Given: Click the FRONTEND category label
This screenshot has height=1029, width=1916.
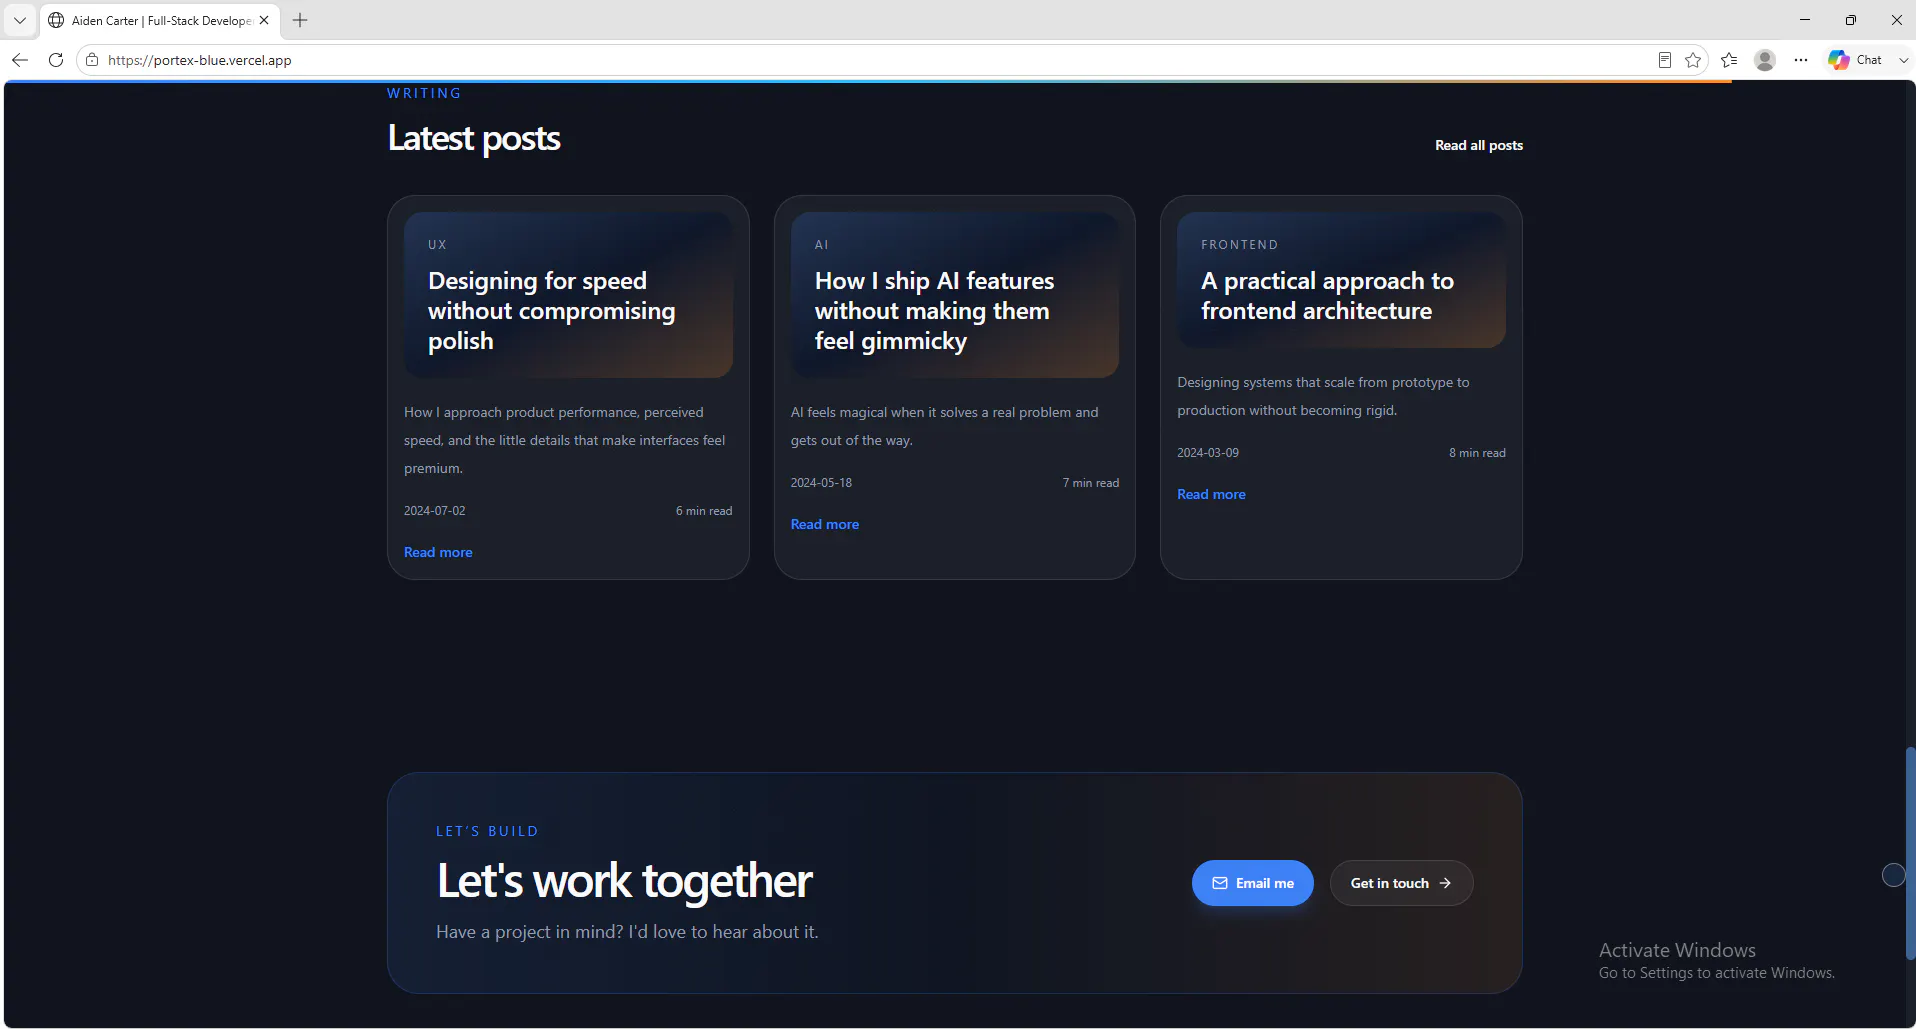Looking at the screenshot, I should tap(1239, 244).
